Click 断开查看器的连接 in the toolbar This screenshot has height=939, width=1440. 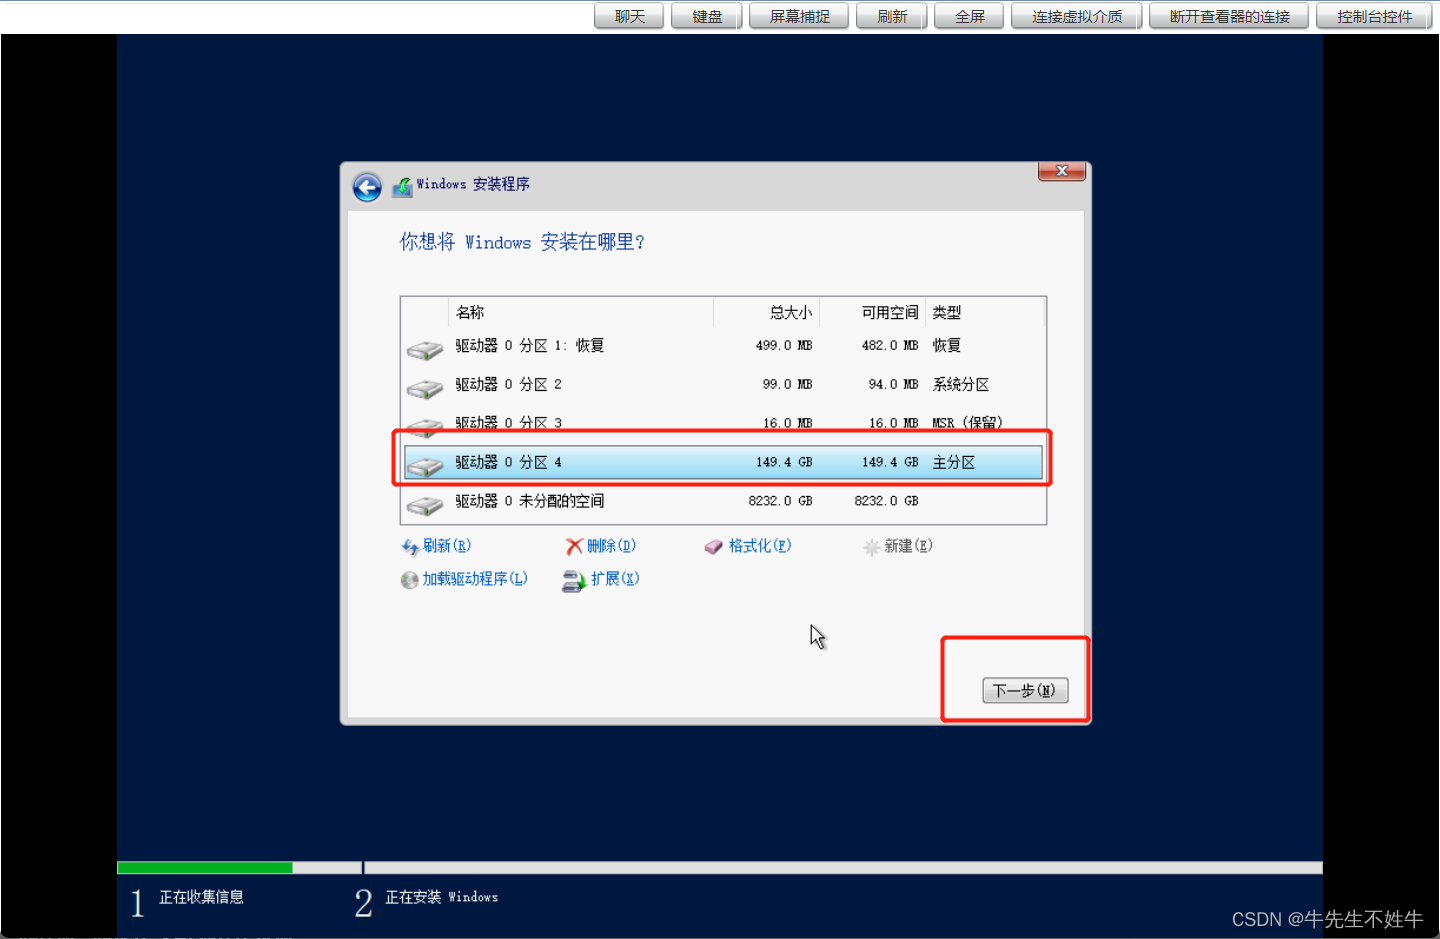[1229, 16]
